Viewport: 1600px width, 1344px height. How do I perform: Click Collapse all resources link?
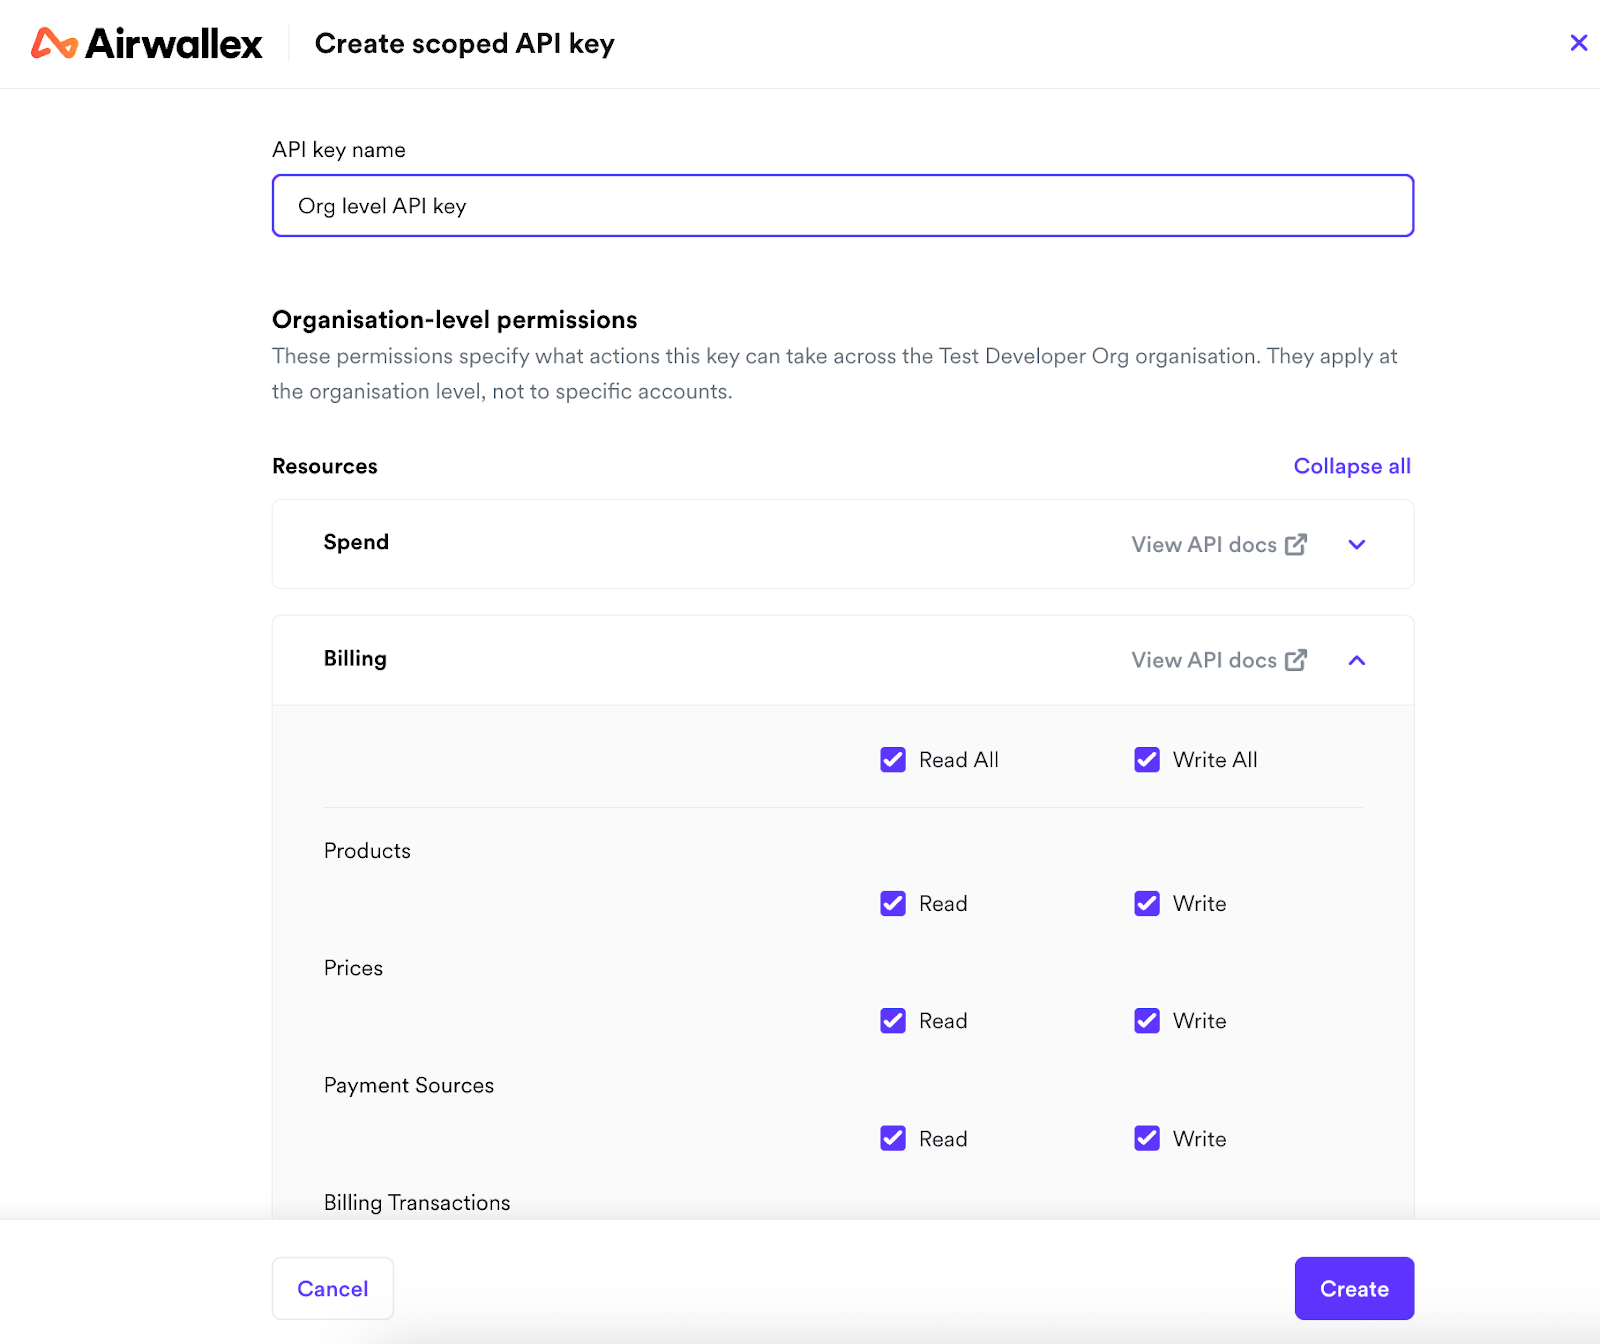point(1352,466)
